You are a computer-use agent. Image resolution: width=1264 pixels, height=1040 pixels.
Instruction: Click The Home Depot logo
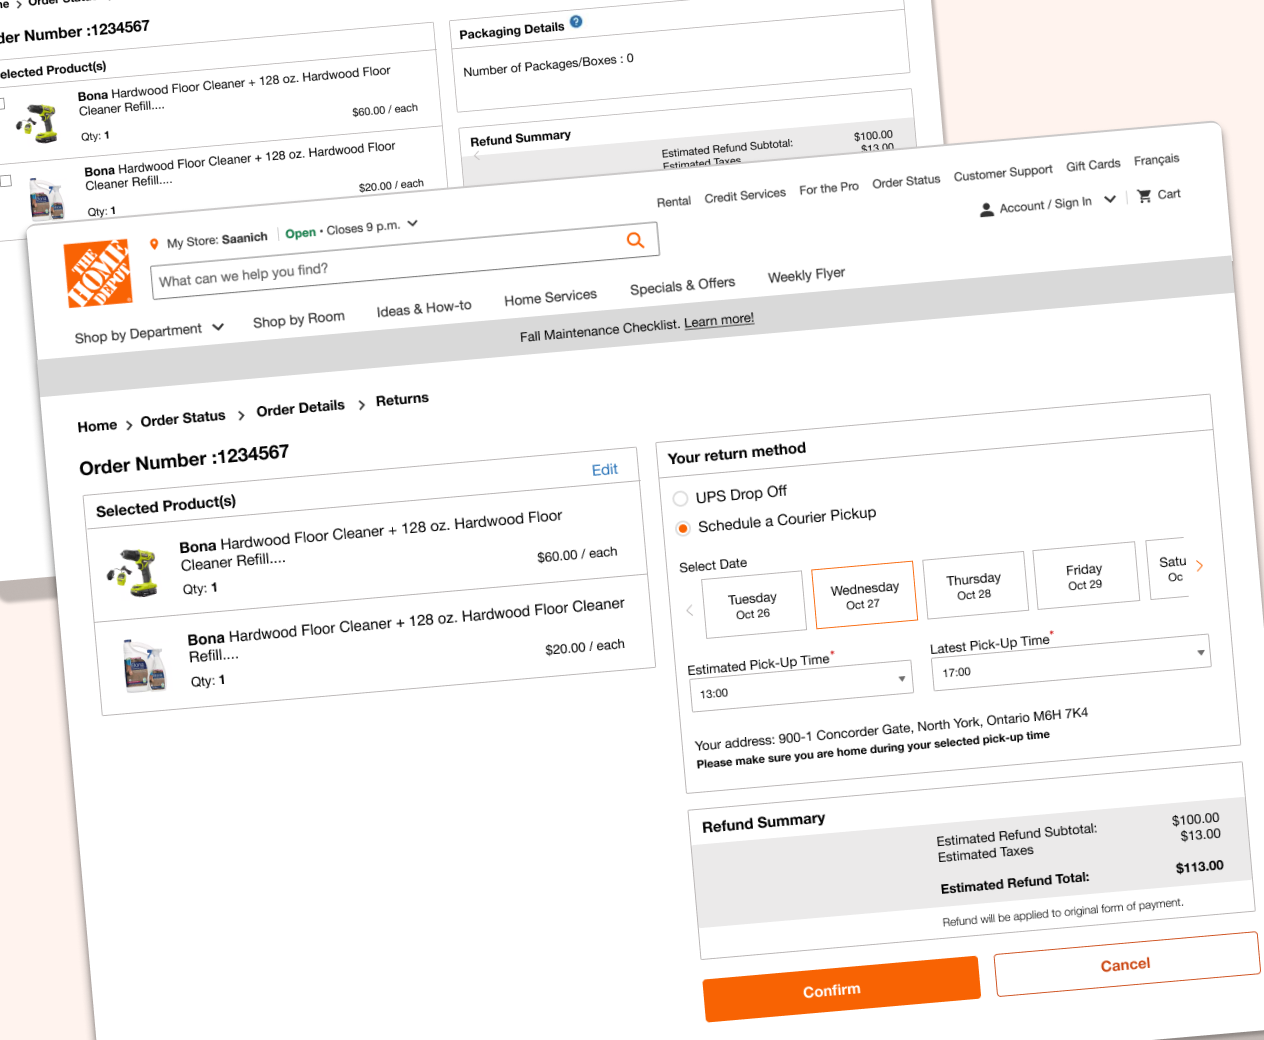pyautogui.click(x=98, y=272)
